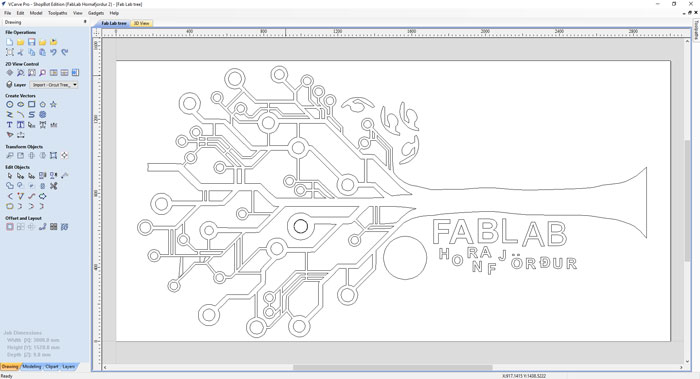This screenshot has height=379, width=700.
Task: Activate the interactive trim scissors tool
Action: (54, 186)
